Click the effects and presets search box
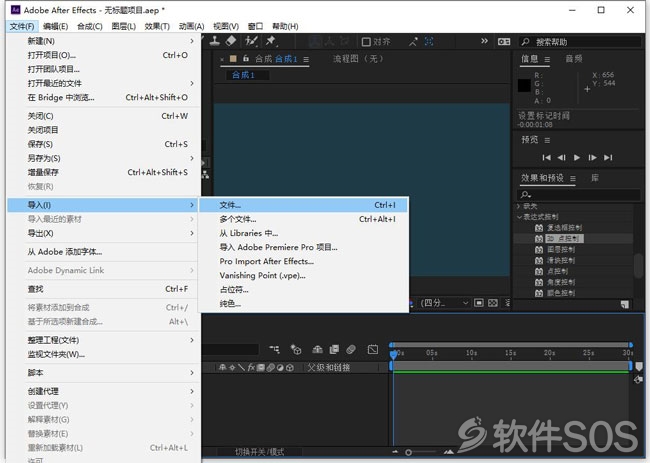Image resolution: width=650 pixels, height=463 pixels. coord(579,194)
